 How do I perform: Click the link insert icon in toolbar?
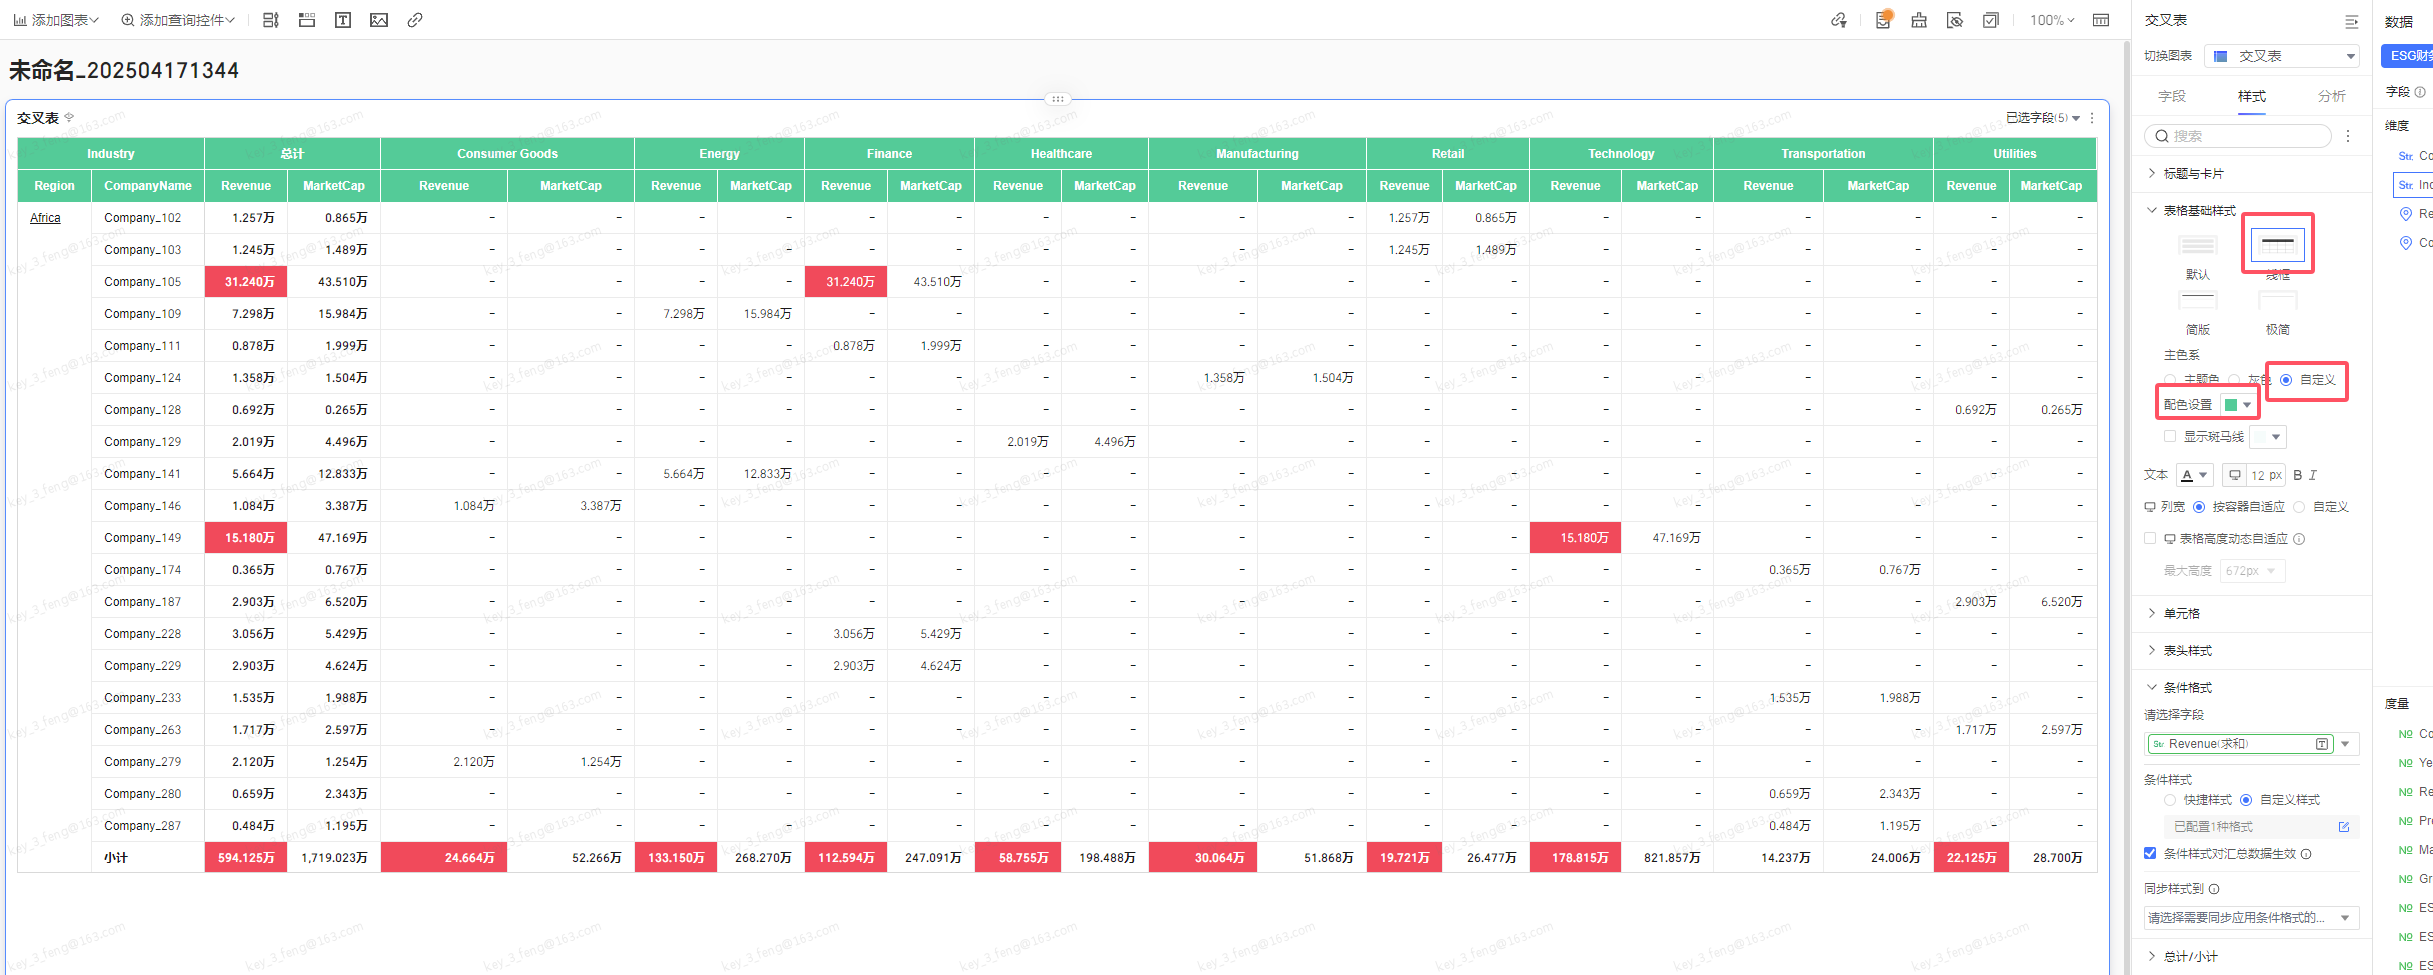point(415,20)
